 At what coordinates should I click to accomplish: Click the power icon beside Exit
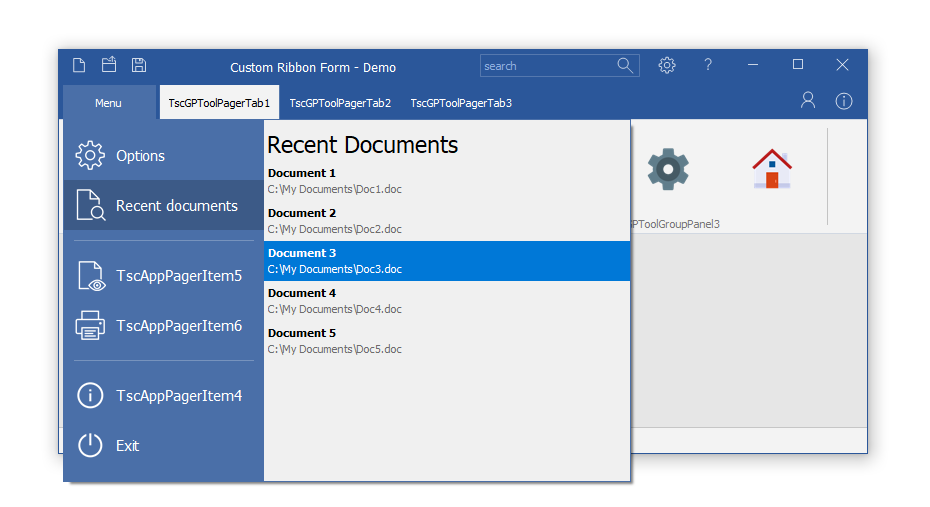(x=90, y=445)
